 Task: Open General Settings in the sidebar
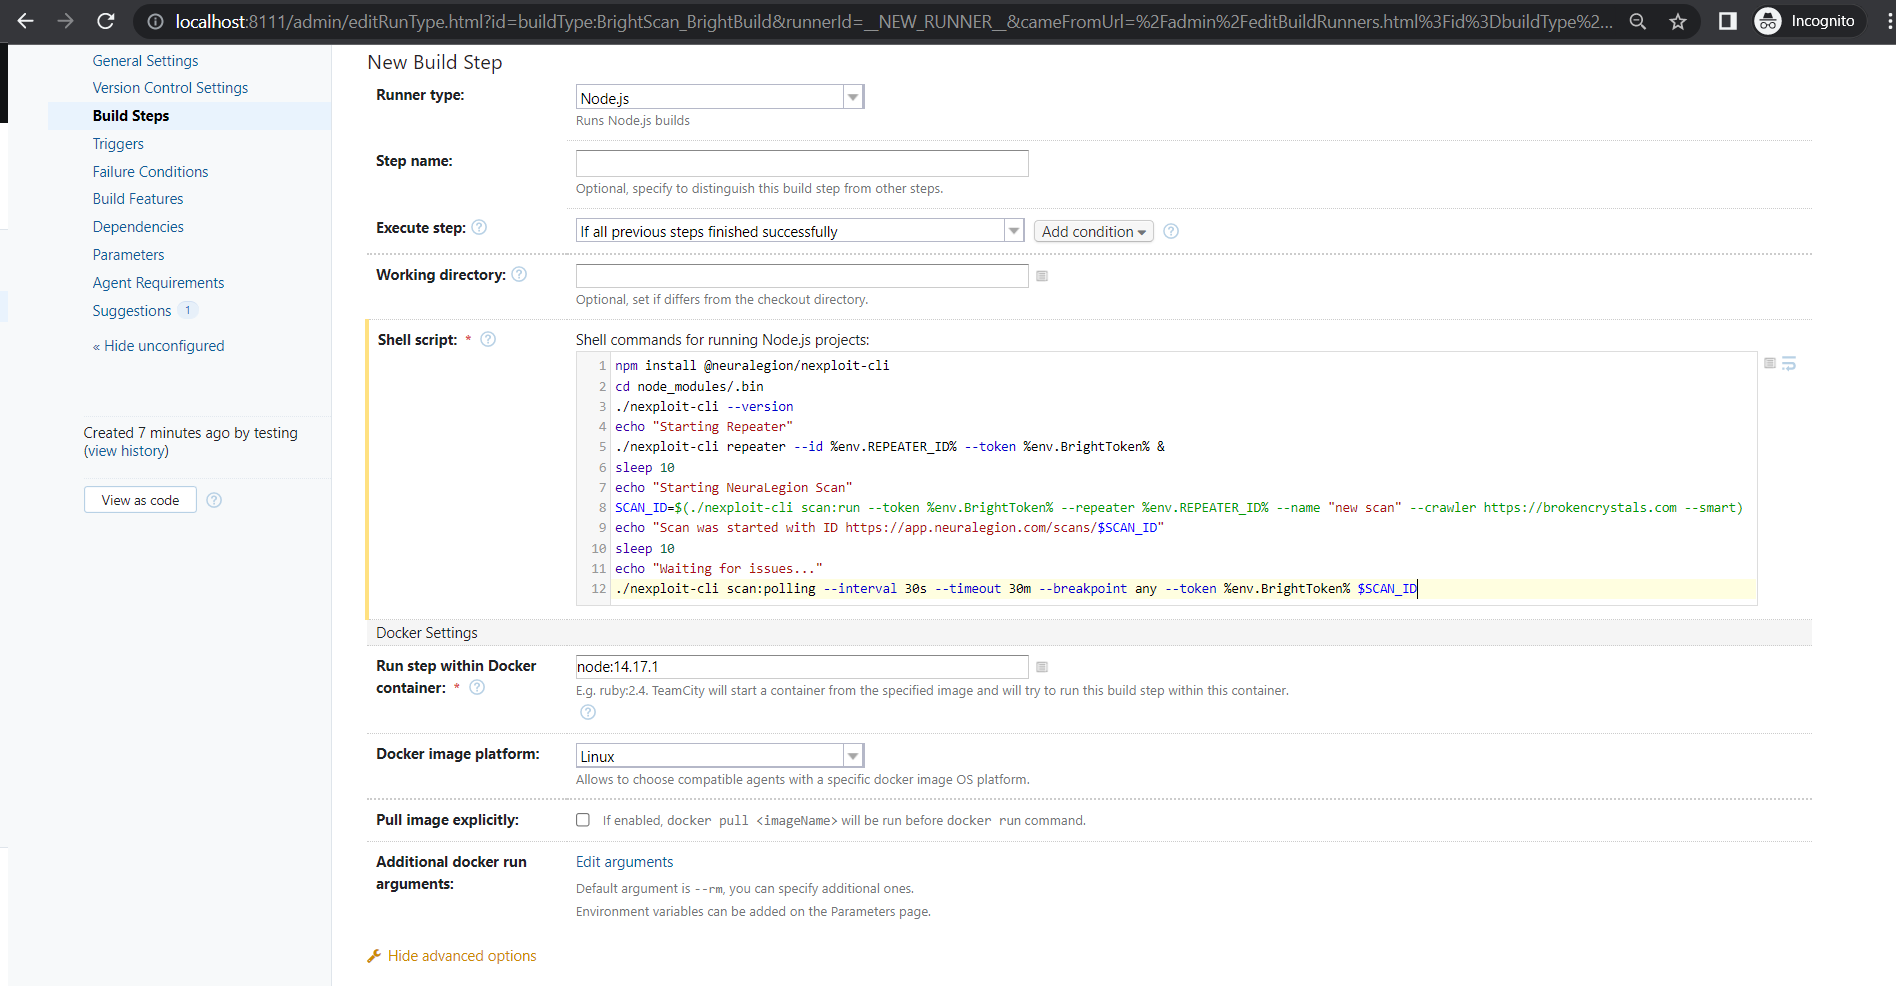click(145, 61)
